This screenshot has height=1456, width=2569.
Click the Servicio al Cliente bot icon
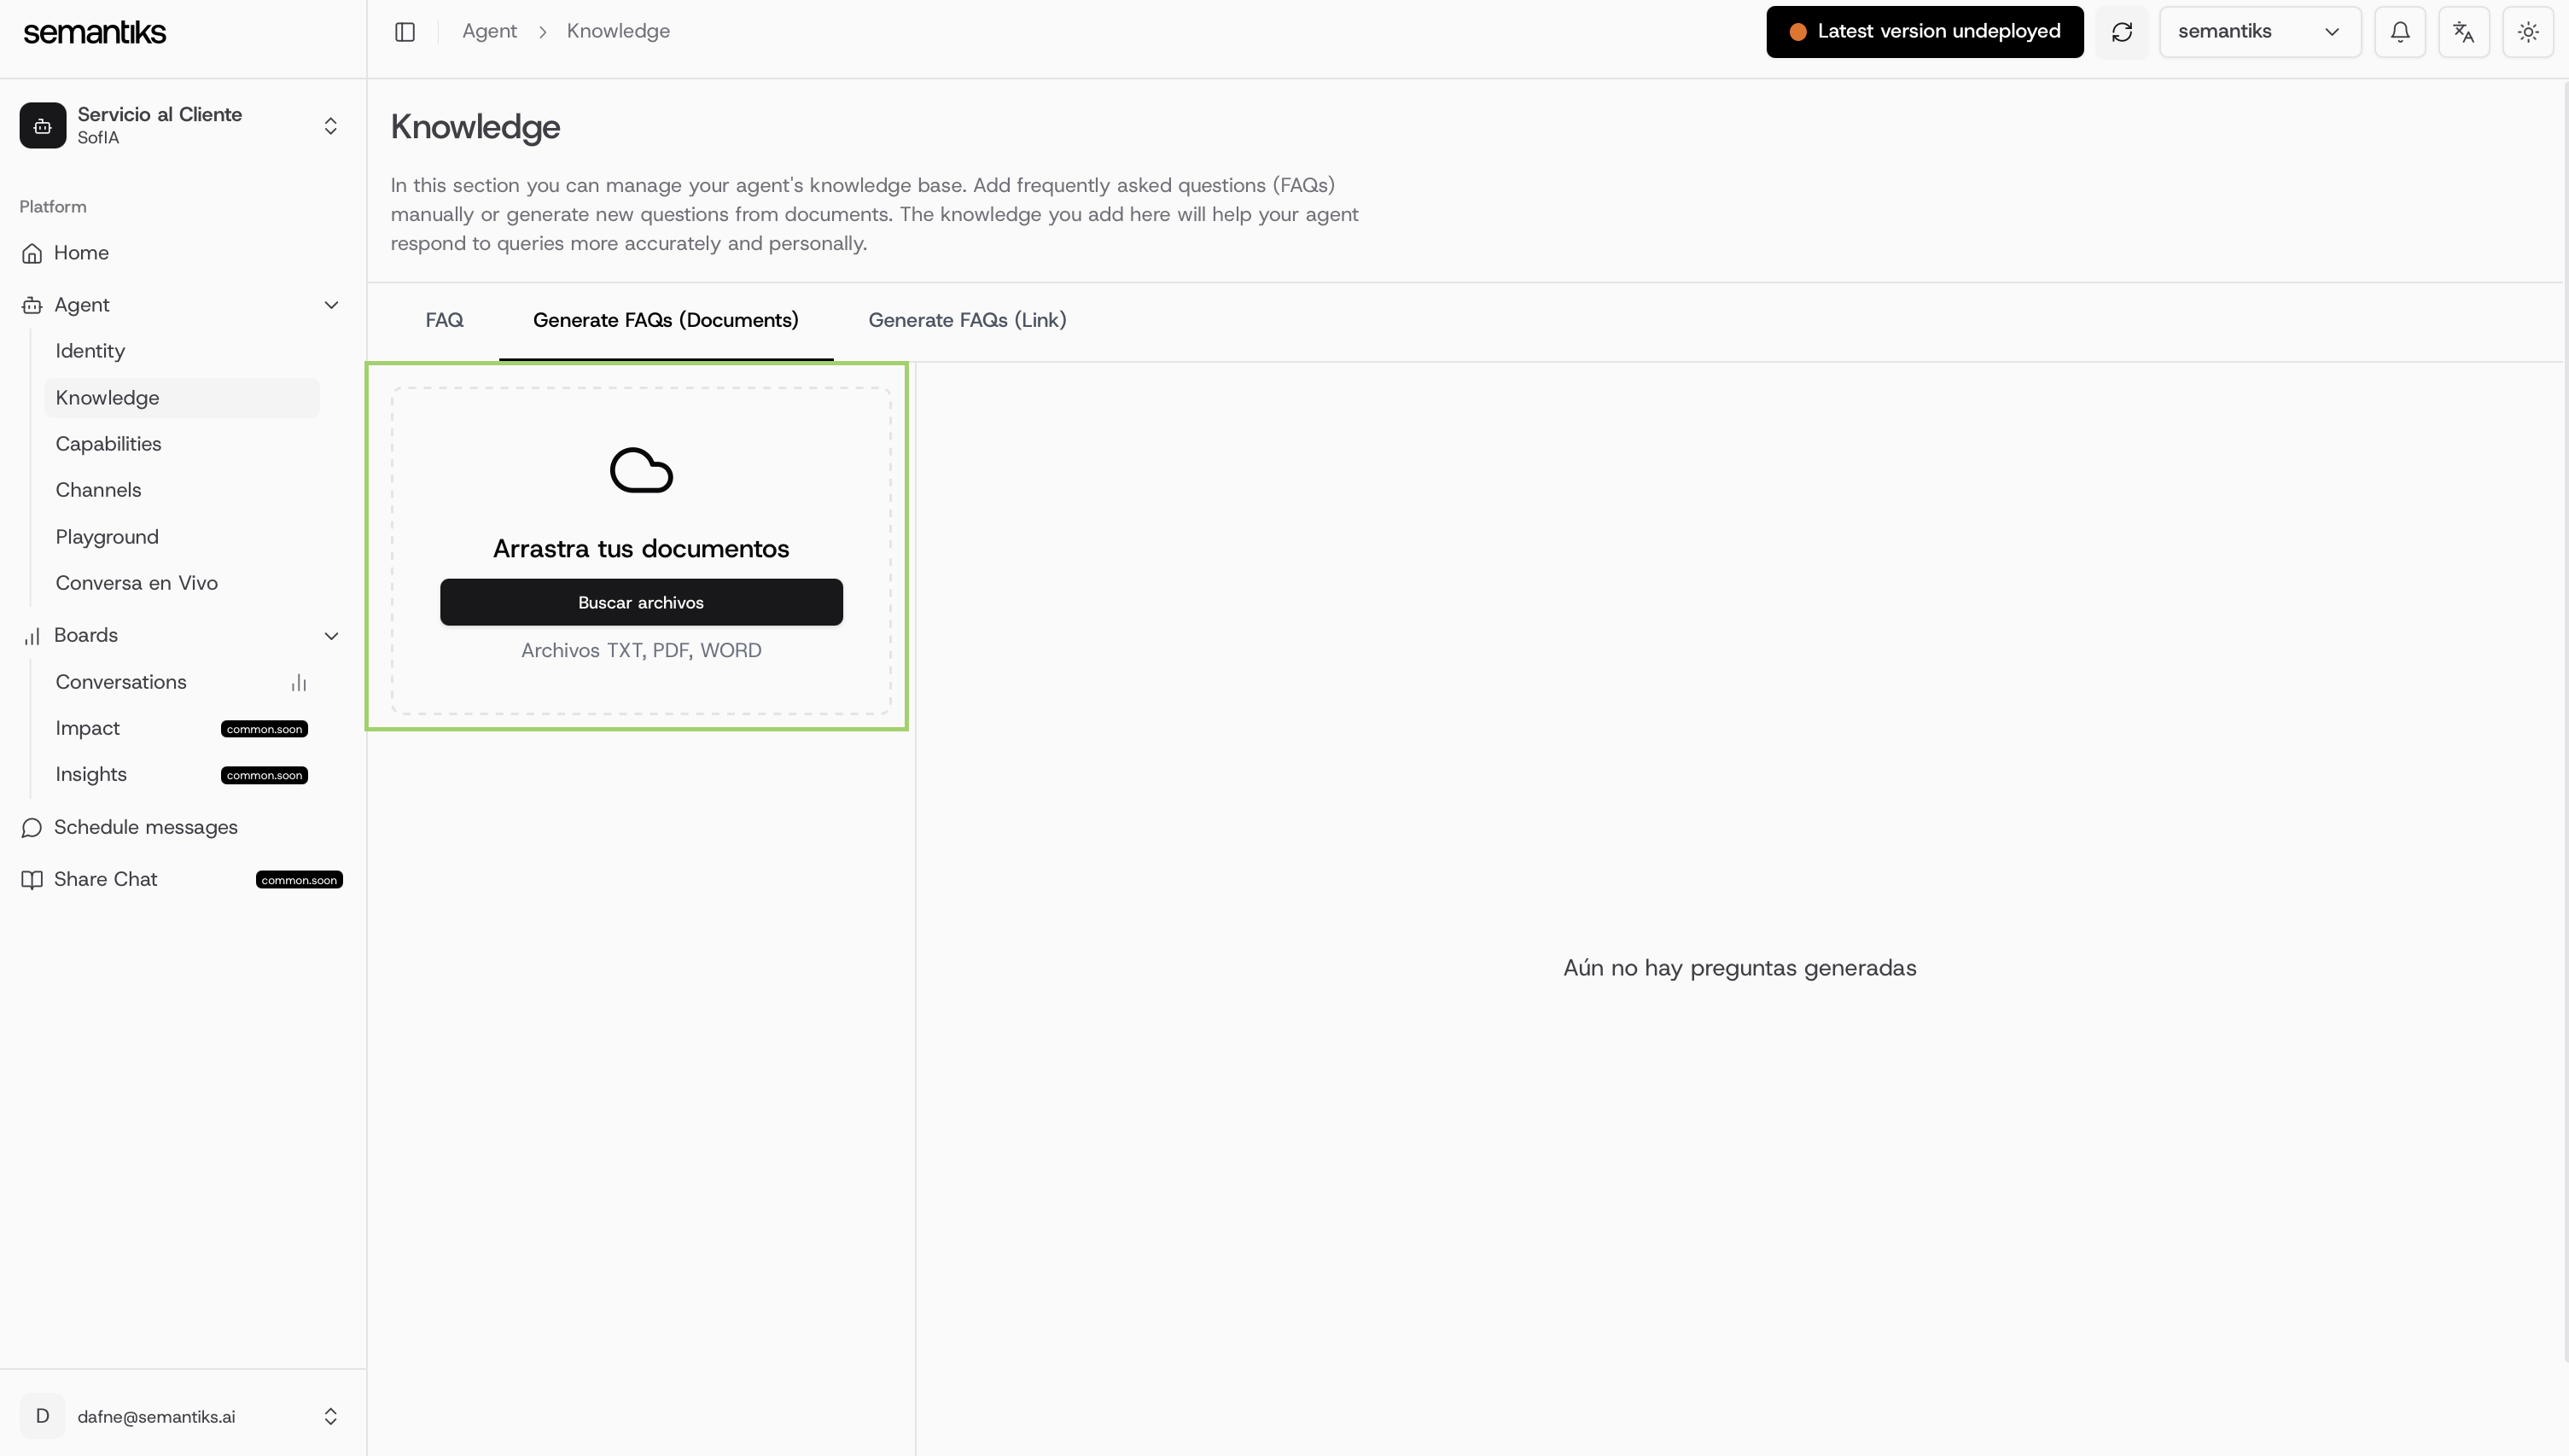[43, 125]
